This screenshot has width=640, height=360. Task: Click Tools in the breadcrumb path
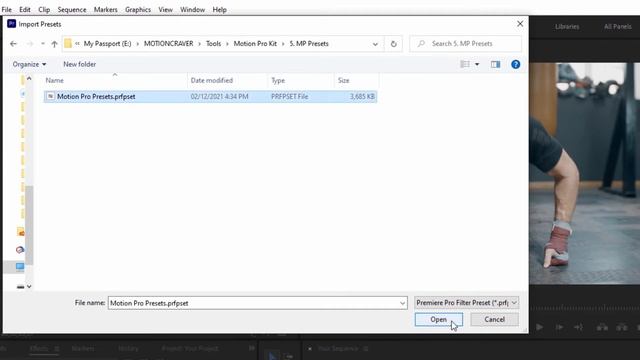pos(213,44)
